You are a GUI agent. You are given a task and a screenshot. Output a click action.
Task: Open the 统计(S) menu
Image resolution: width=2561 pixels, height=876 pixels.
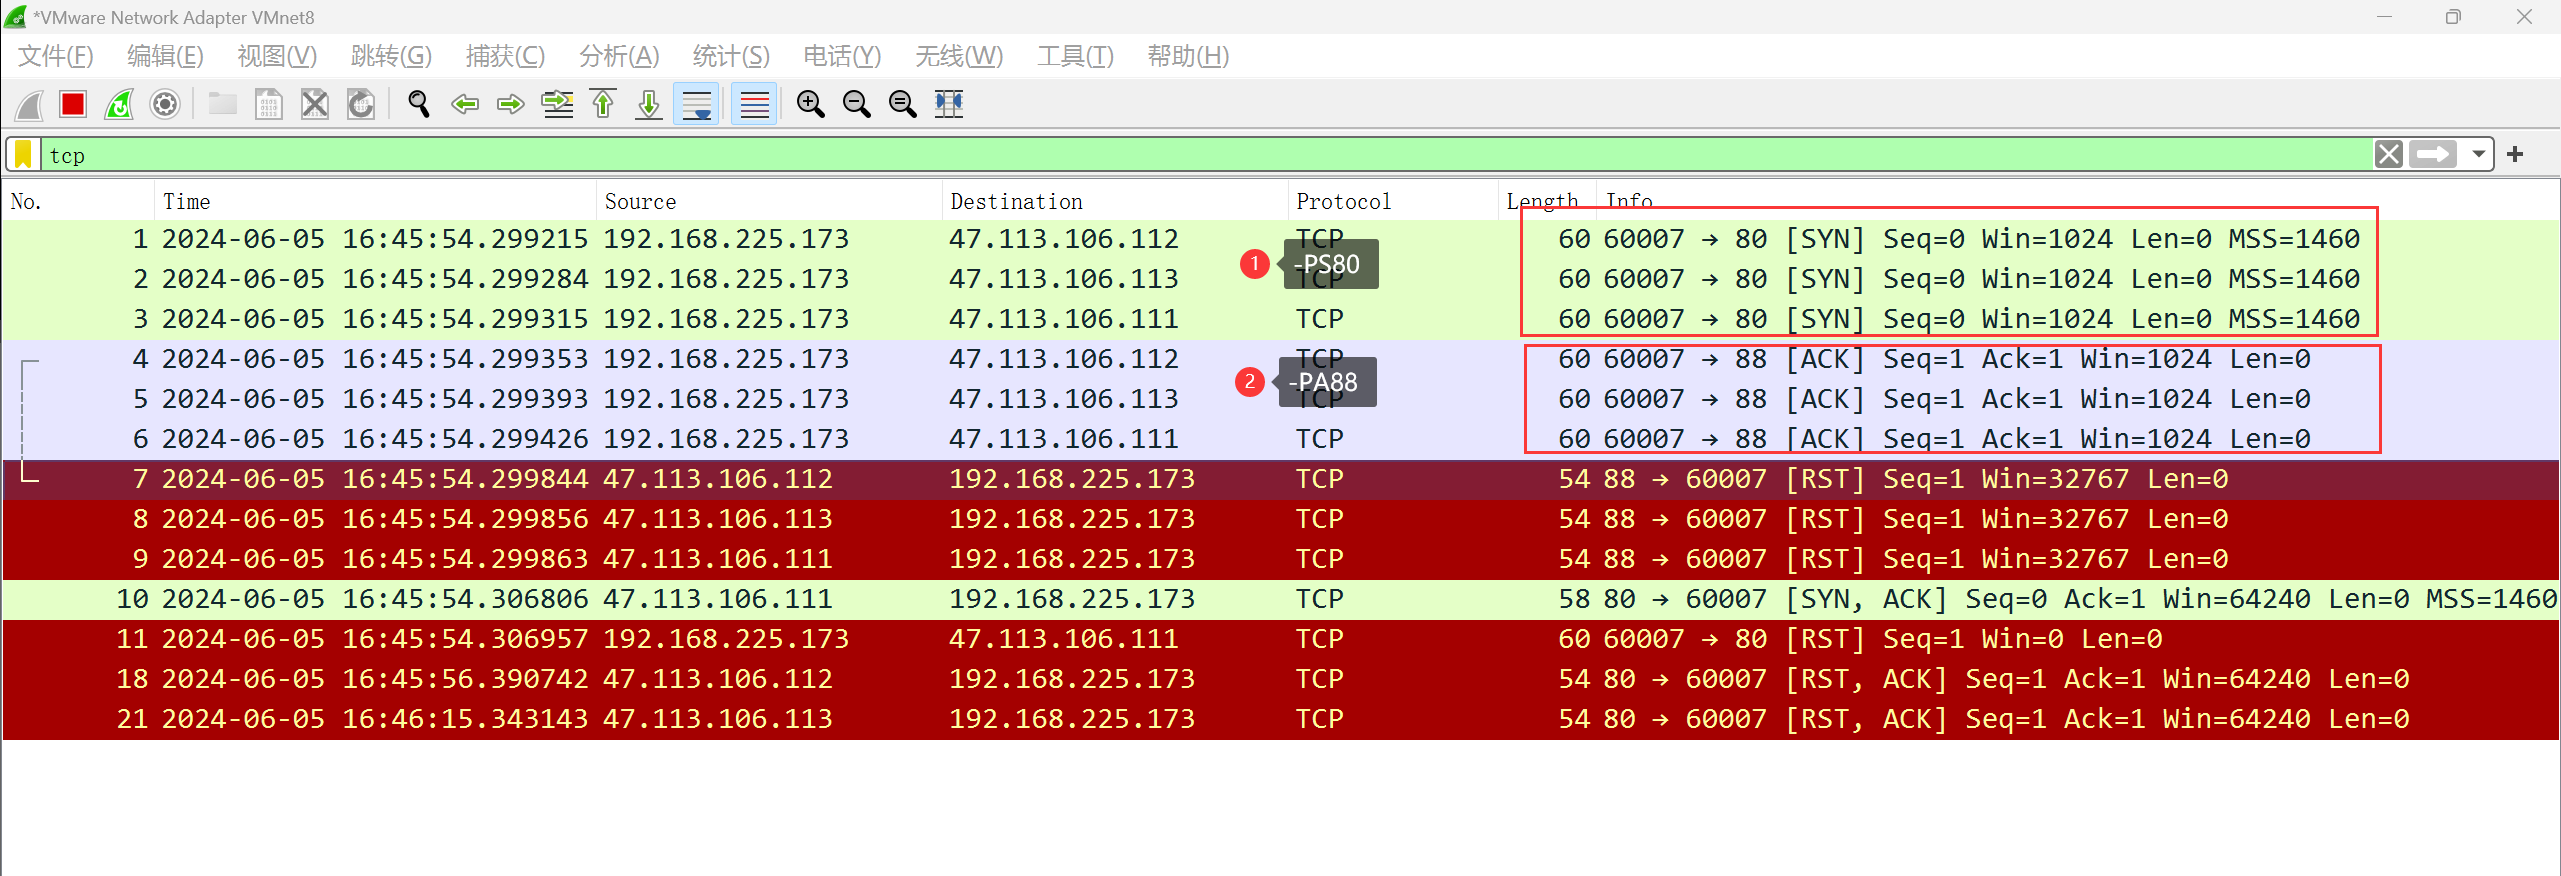[x=731, y=56]
